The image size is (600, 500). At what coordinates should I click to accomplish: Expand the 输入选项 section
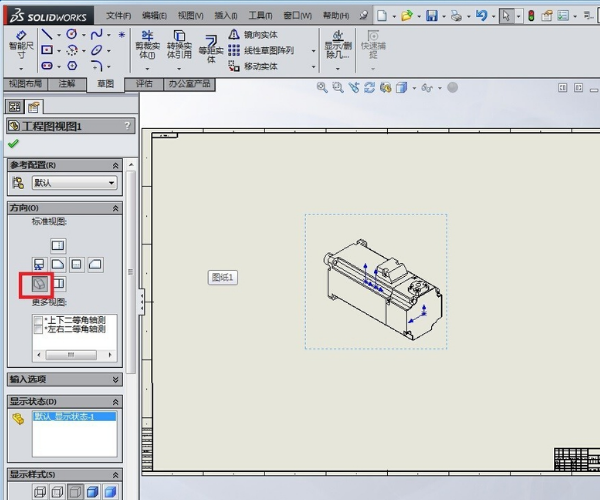click(116, 379)
